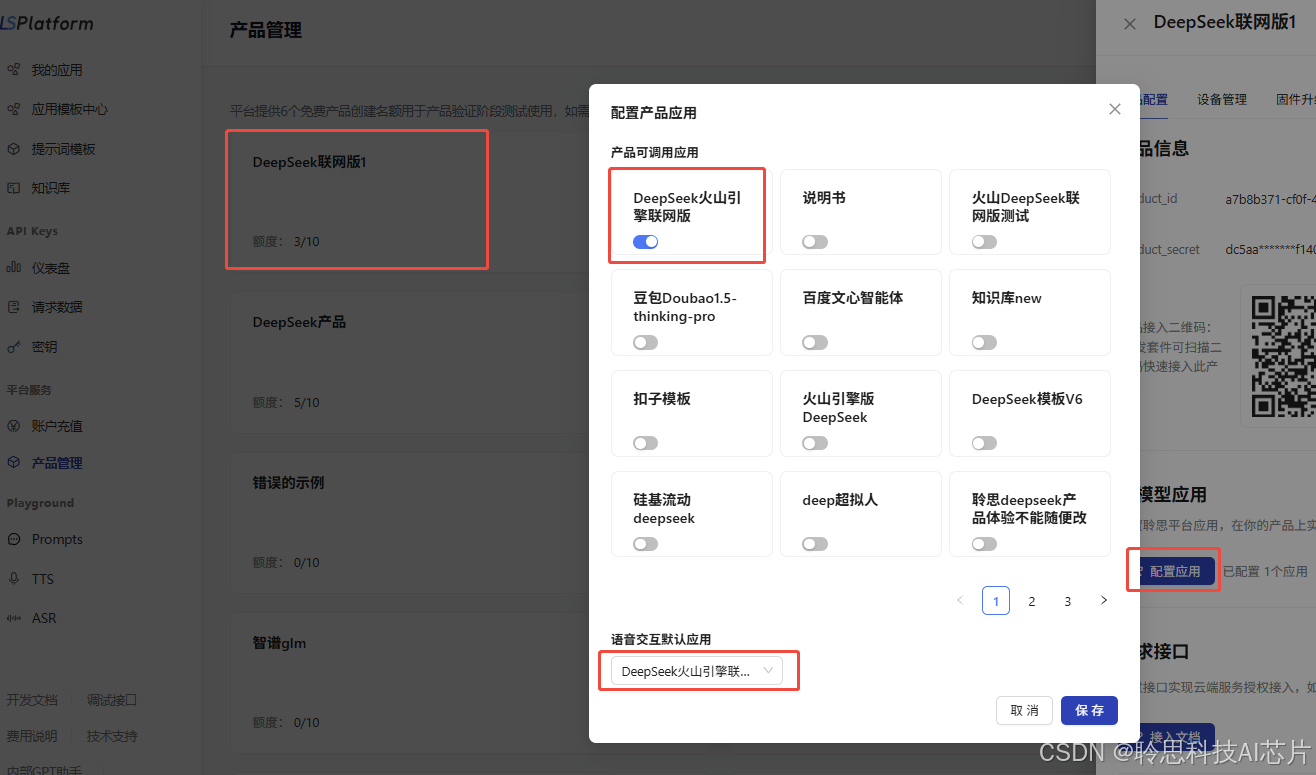
Task: Turn on the deep超拟人 switch
Action: point(815,544)
